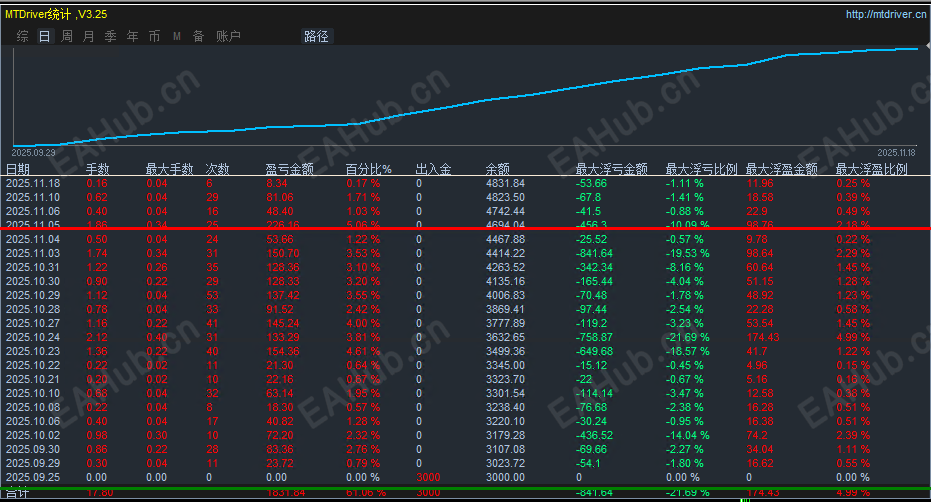
Task: Click trade count 53 on 2025.10.29
Action: click(x=213, y=295)
